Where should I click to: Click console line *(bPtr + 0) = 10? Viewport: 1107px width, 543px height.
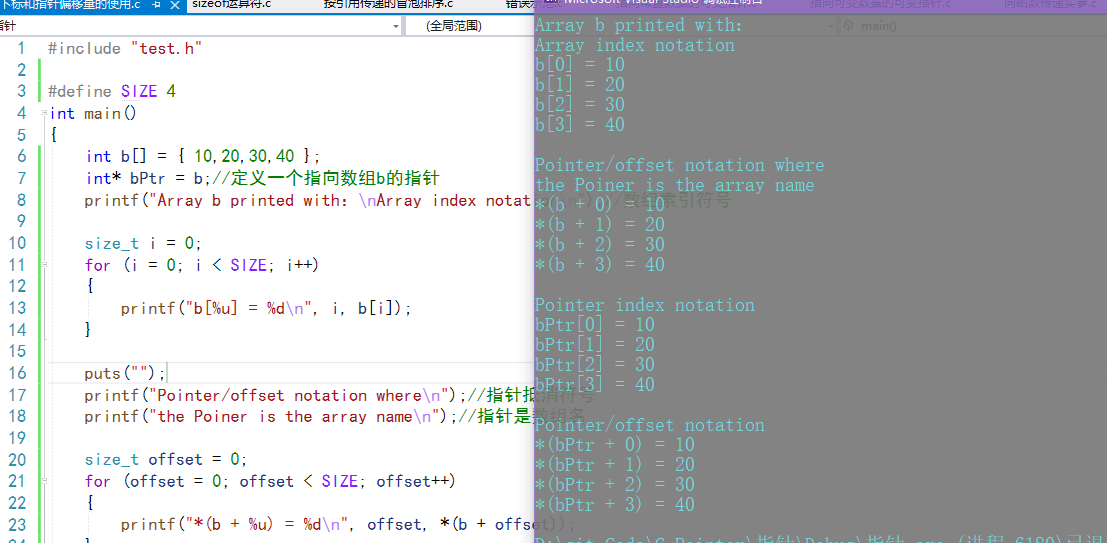pyautogui.click(x=614, y=445)
